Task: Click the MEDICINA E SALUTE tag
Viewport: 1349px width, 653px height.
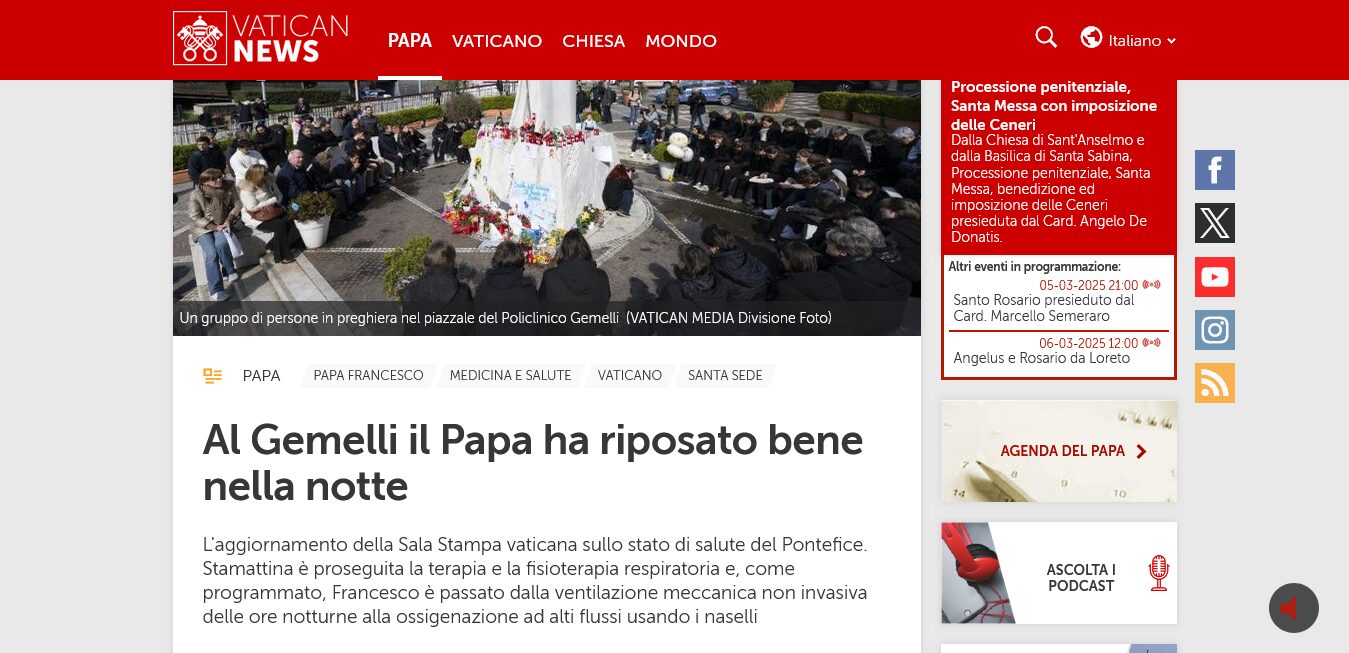Action: coord(510,376)
